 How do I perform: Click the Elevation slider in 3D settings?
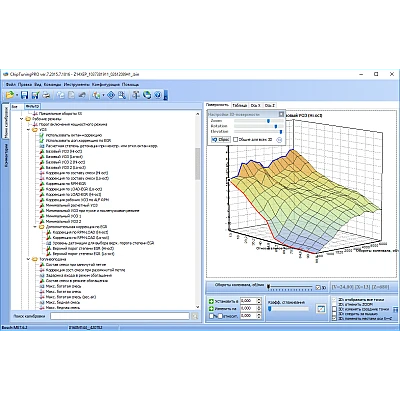[x=259, y=132]
